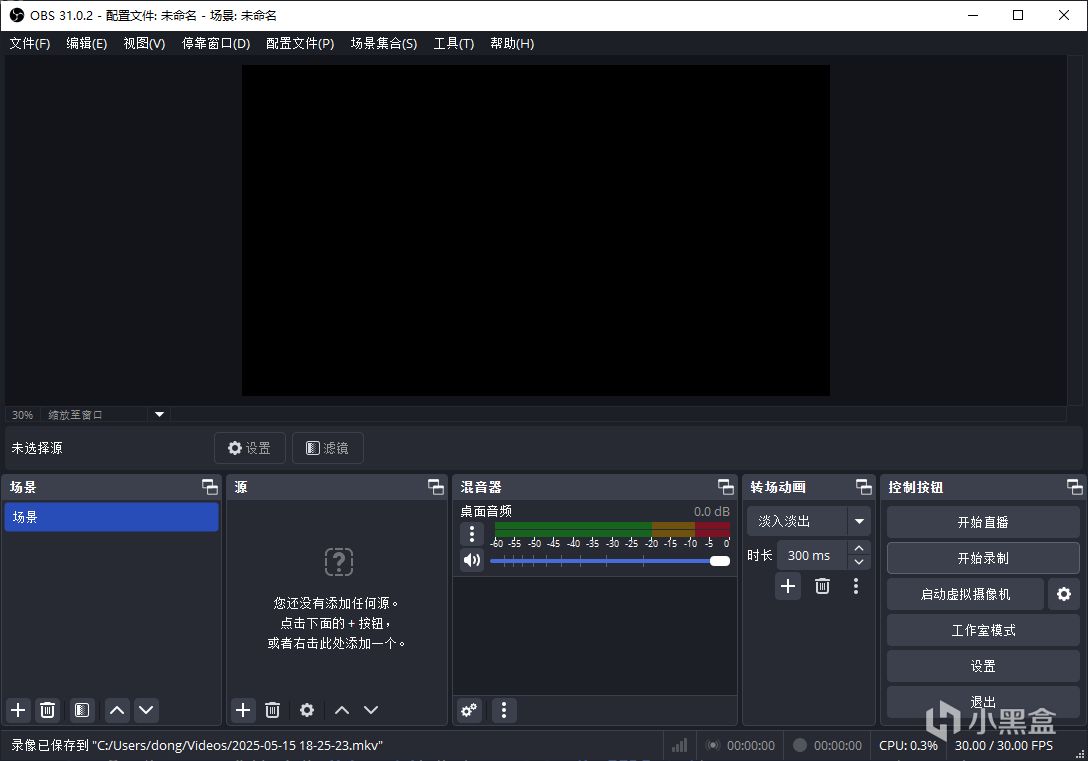Adjust the 桌面音频 volume slider
1088x761 pixels.
(609, 561)
